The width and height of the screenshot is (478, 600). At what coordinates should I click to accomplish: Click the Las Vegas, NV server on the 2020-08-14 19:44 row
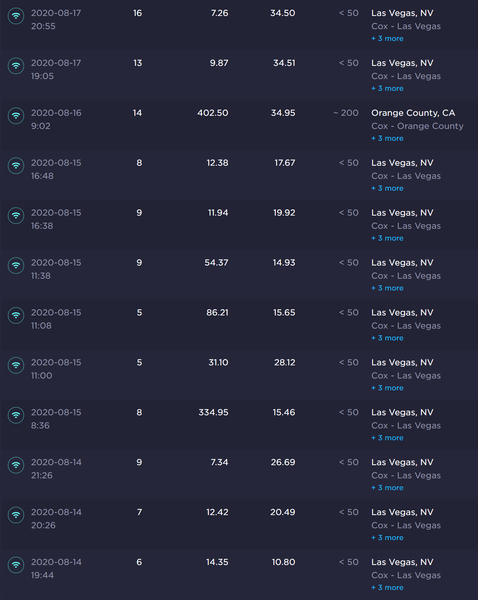click(402, 562)
